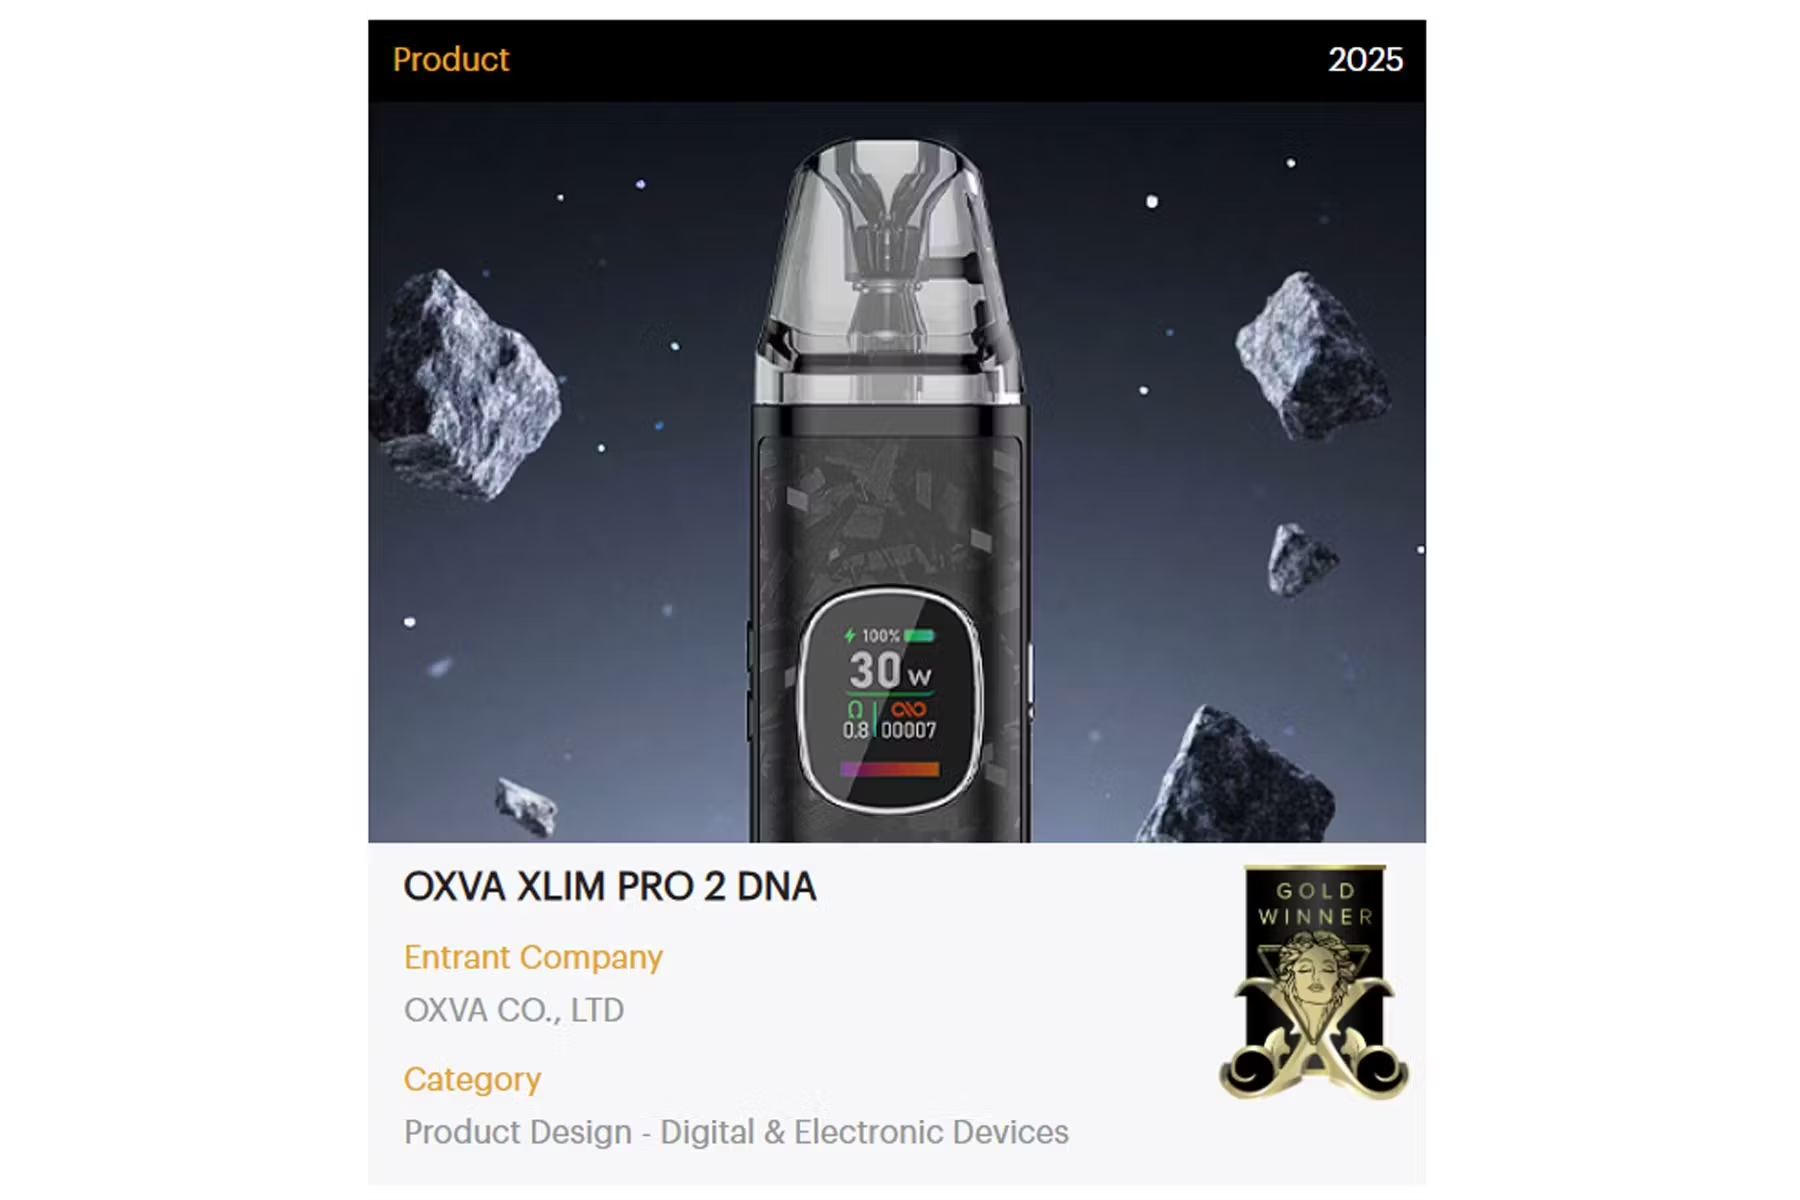Click the 00007 puff count number
1800x1200 pixels.
point(909,731)
